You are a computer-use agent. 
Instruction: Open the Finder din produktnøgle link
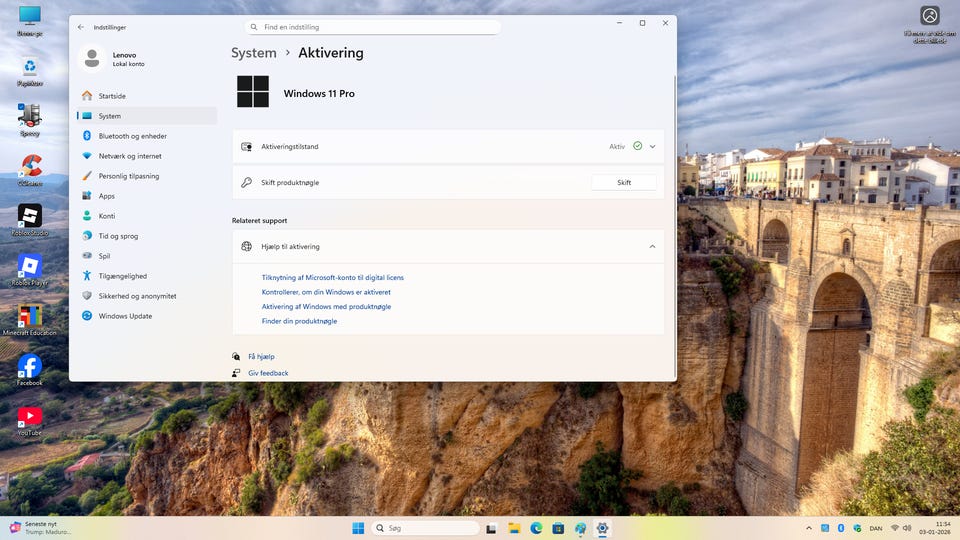299,321
